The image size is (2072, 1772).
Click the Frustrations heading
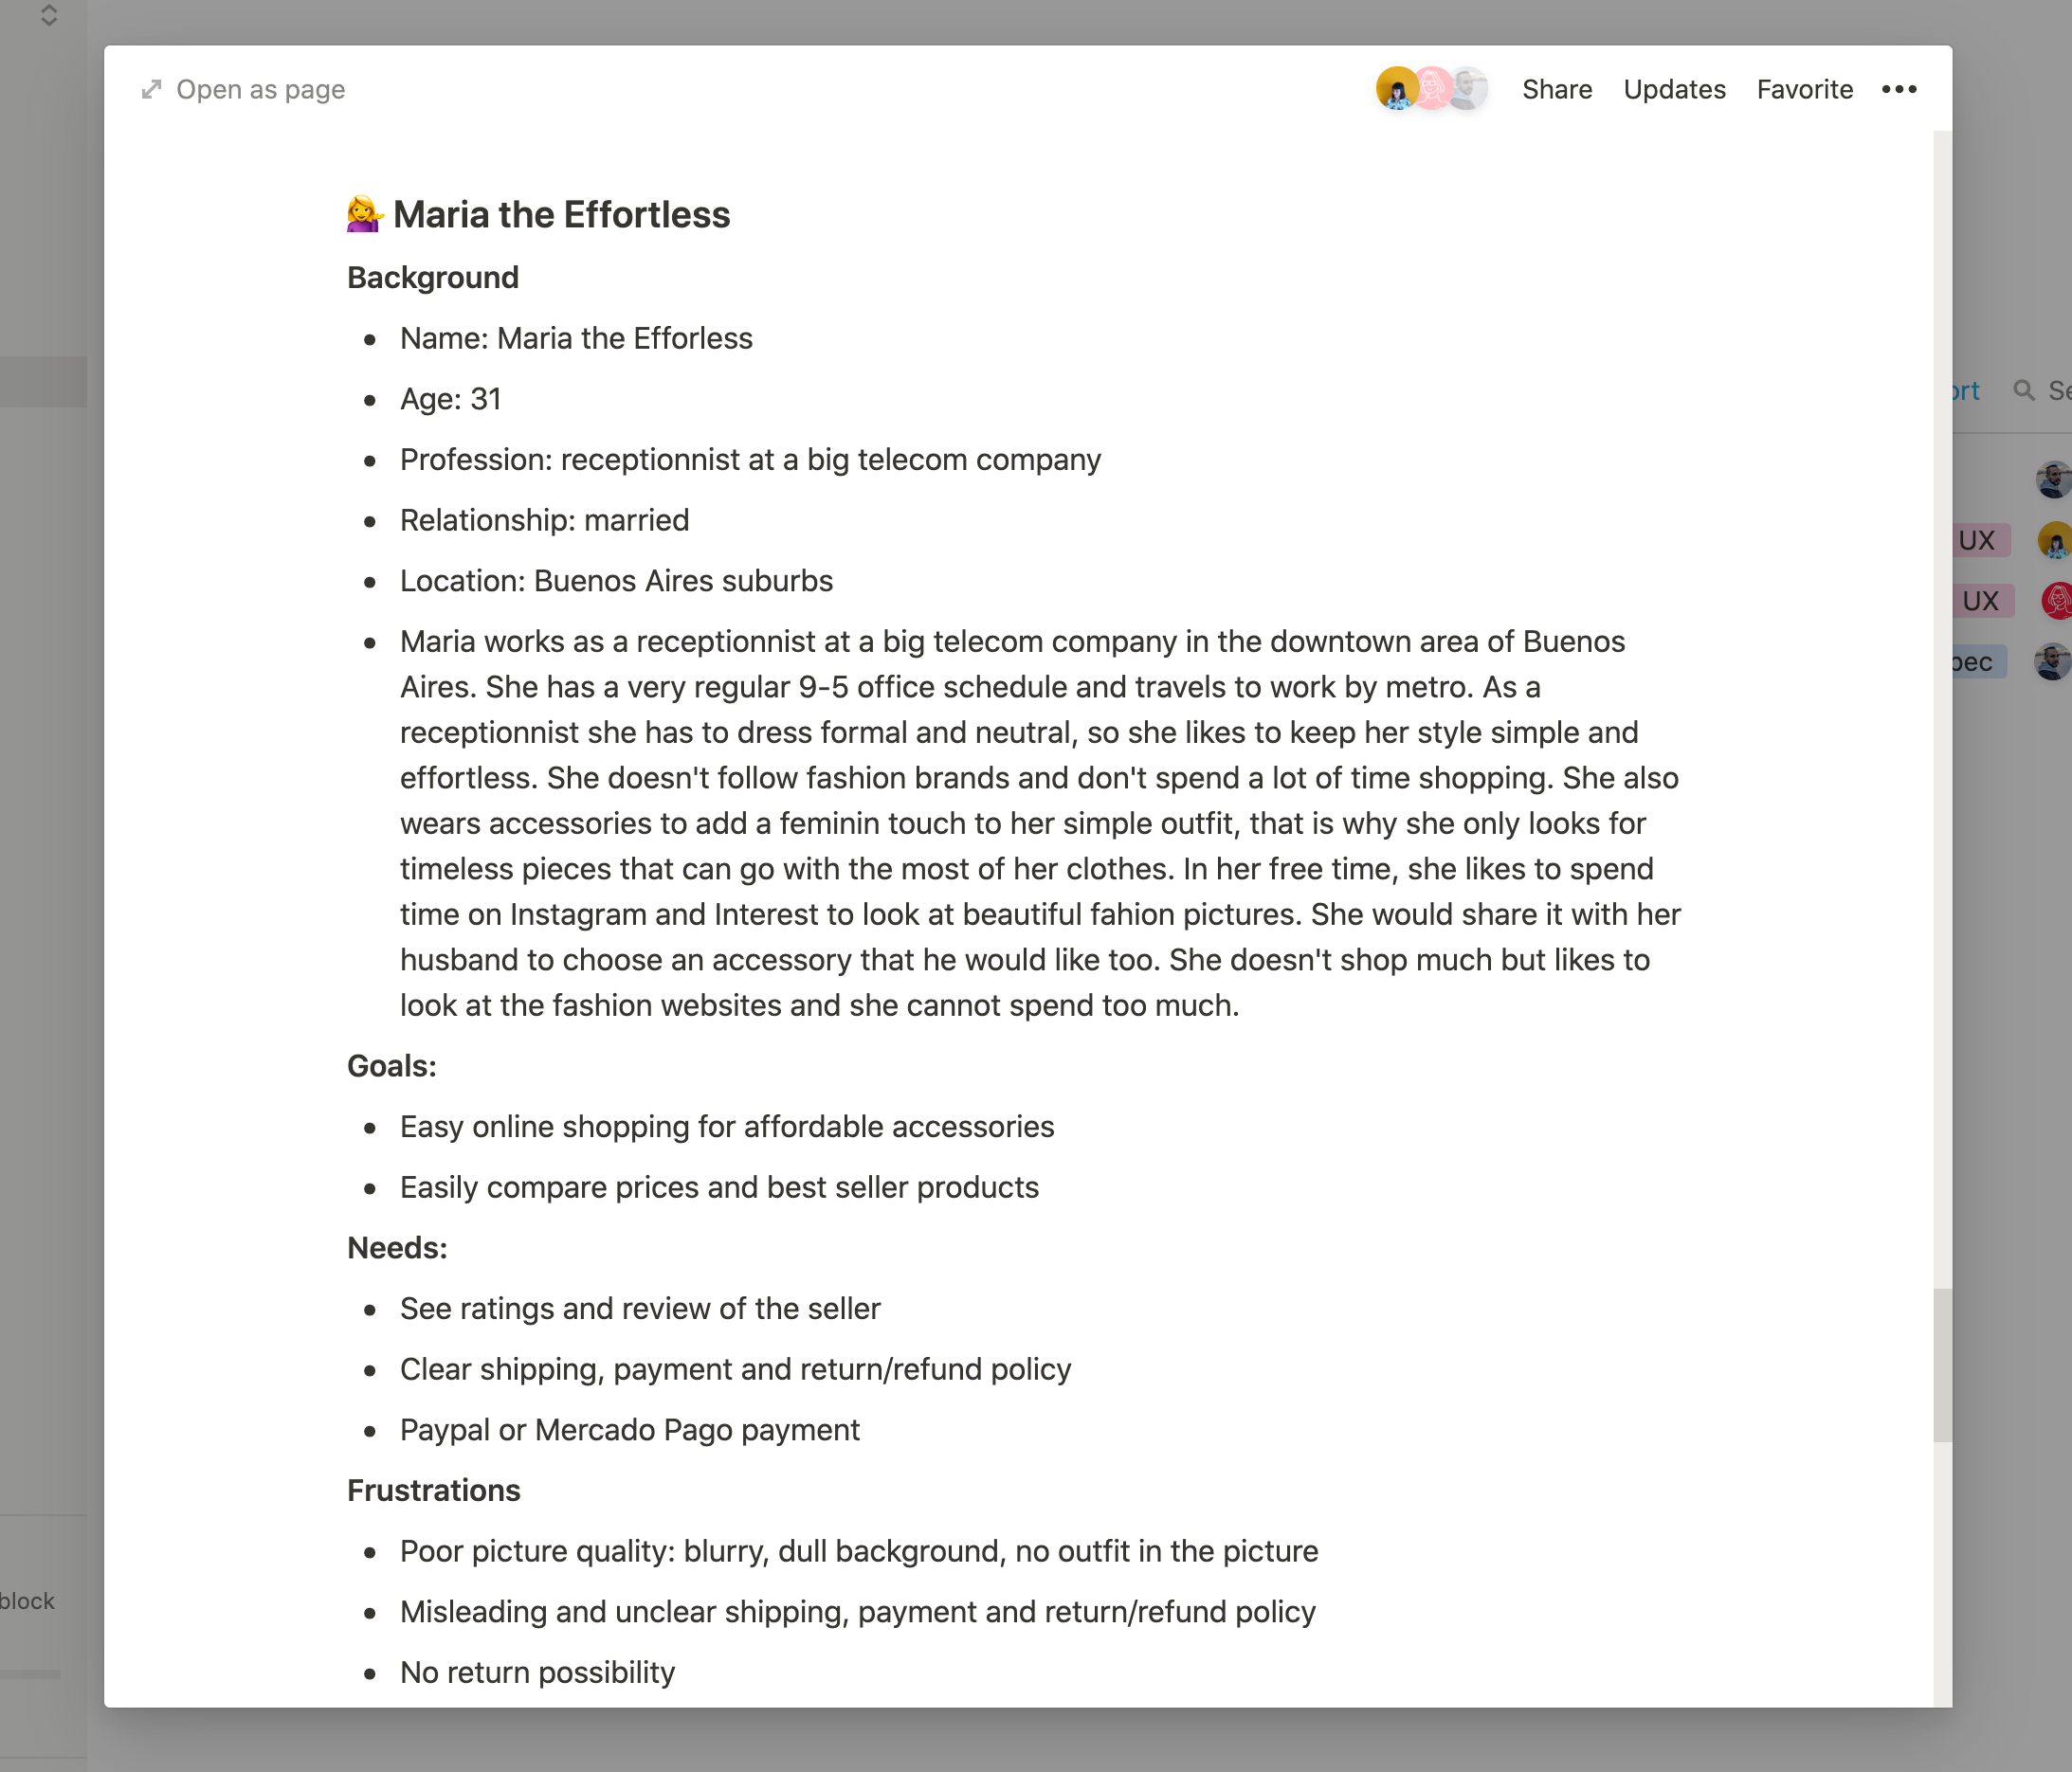[434, 1491]
